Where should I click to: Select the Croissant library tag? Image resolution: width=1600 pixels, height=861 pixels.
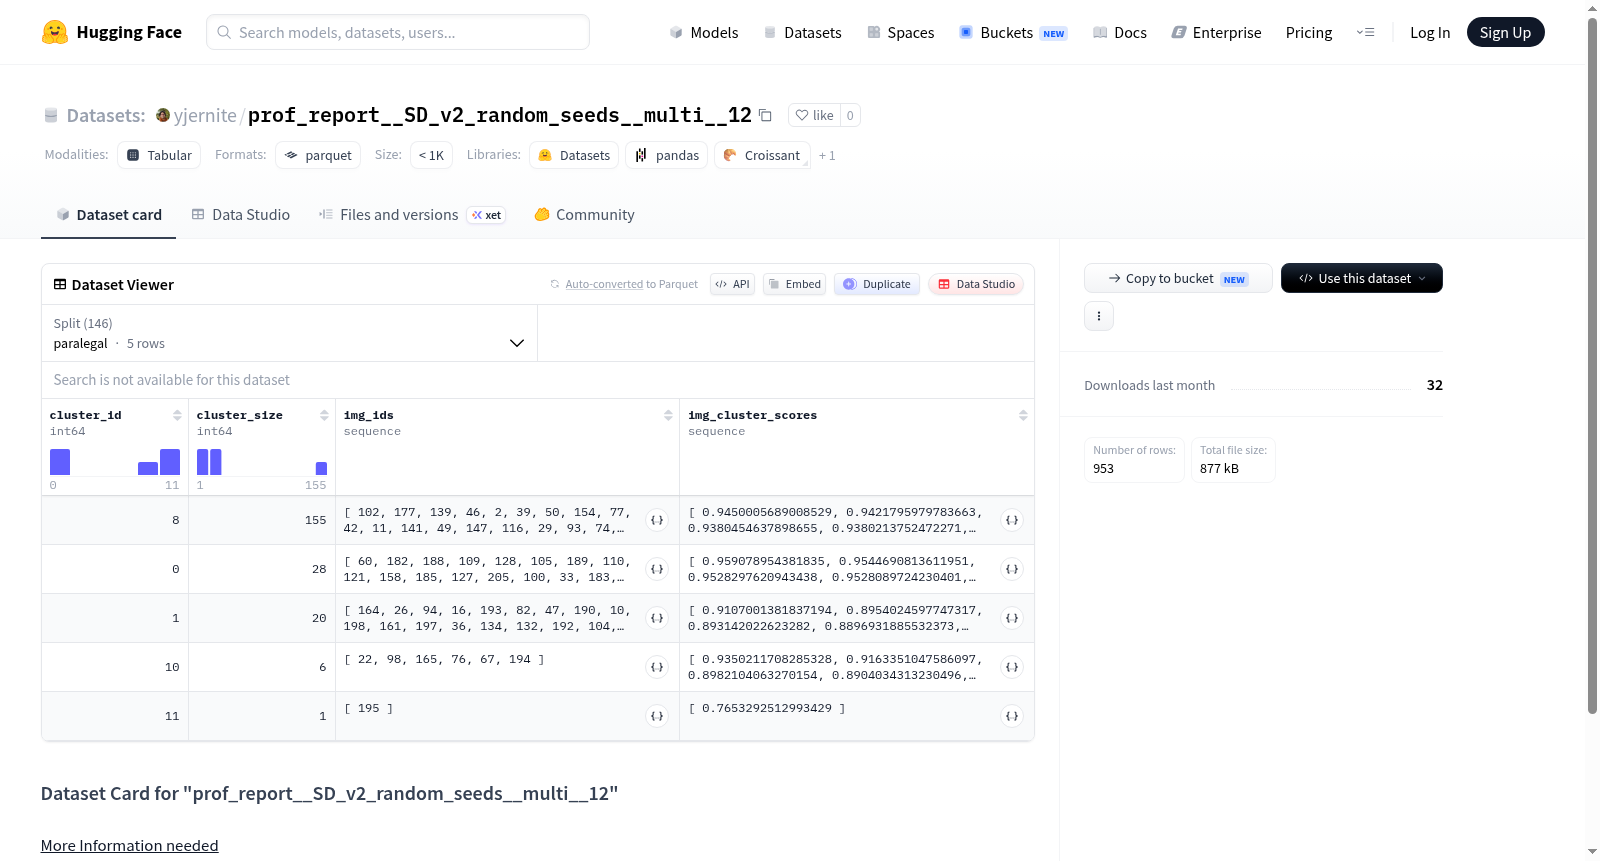pyautogui.click(x=762, y=155)
